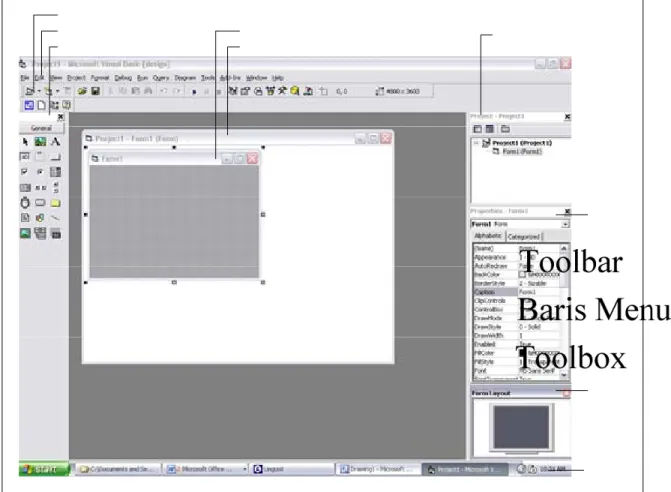The width and height of the screenshot is (671, 492).
Task: Select the Pointer tool in the toolbox
Action: (25, 142)
